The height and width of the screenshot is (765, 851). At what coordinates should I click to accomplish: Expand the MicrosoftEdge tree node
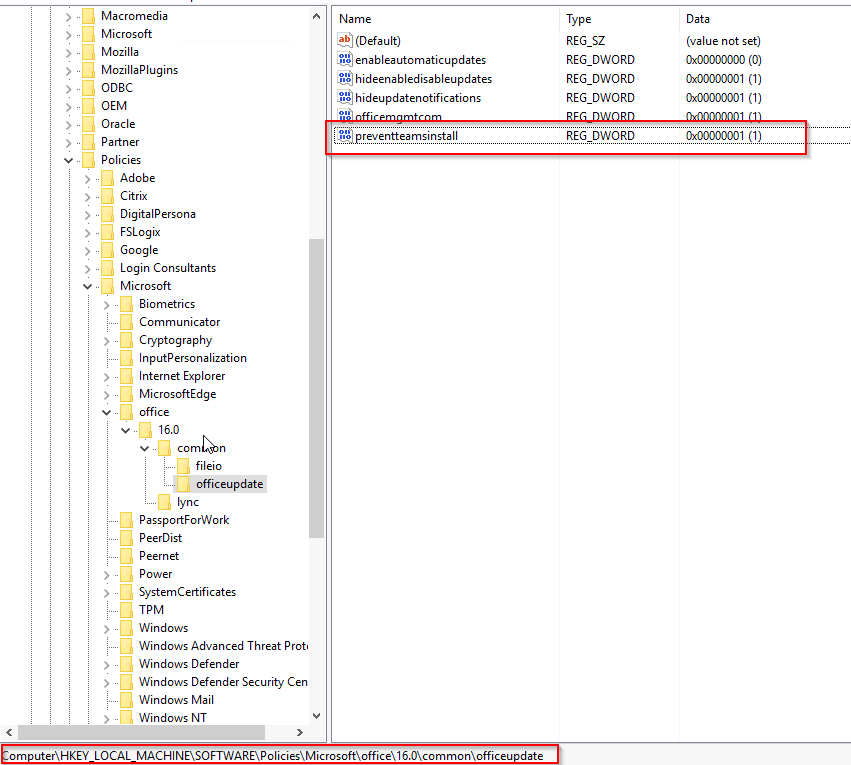[106, 394]
